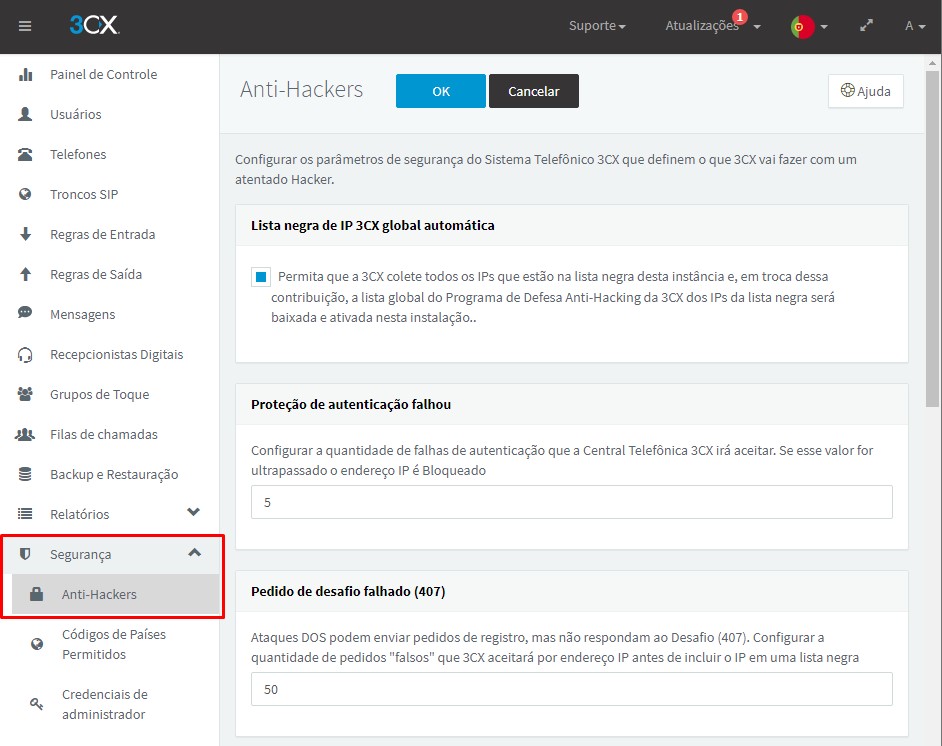The image size is (942, 746).
Task: Click the Segurança shield icon
Action: [x=25, y=554]
